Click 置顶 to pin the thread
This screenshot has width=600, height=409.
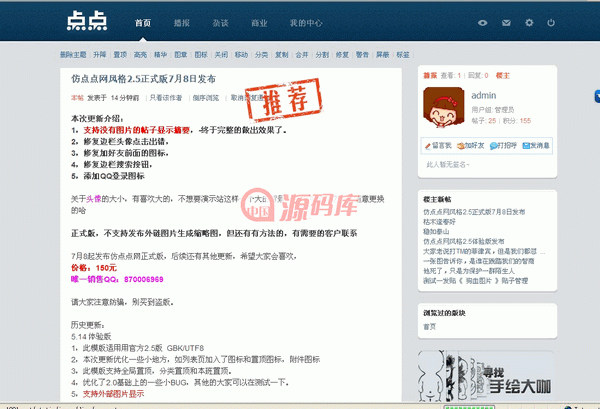click(x=120, y=55)
